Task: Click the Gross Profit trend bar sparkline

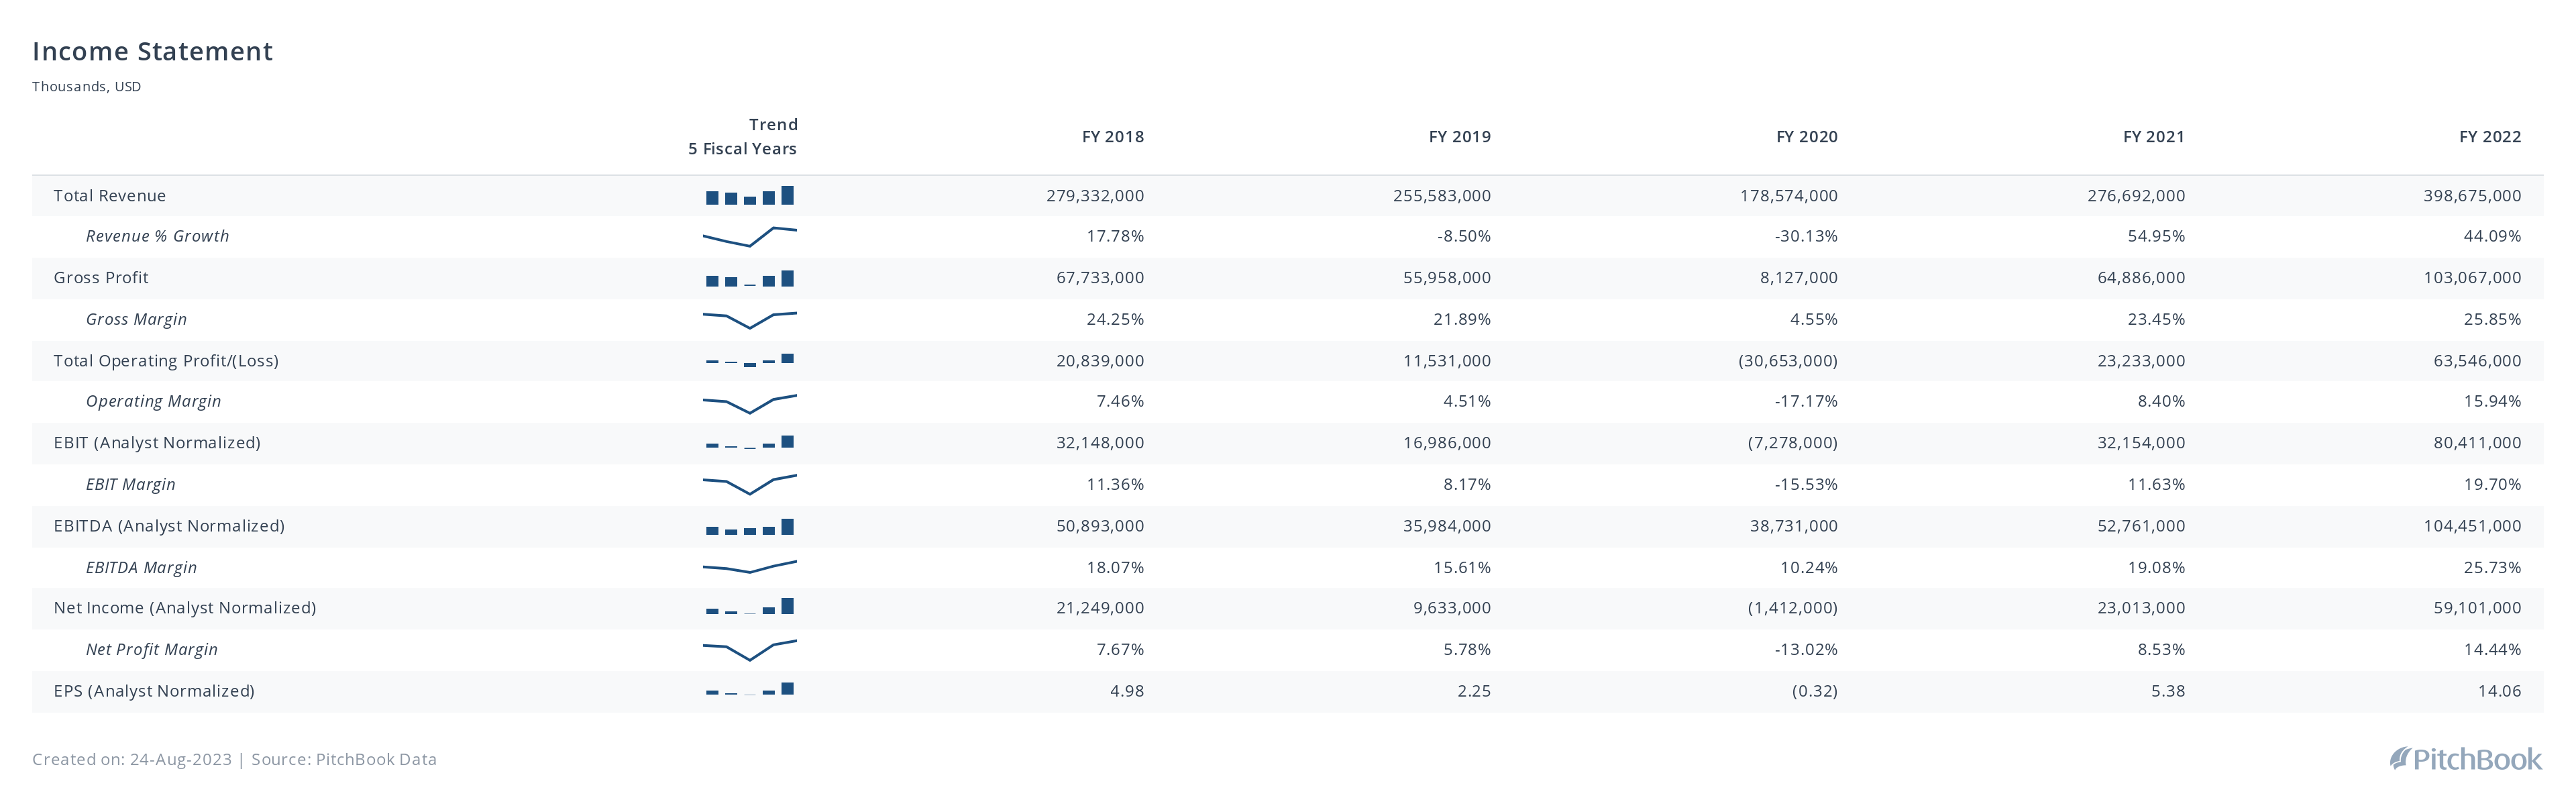Action: 750,279
